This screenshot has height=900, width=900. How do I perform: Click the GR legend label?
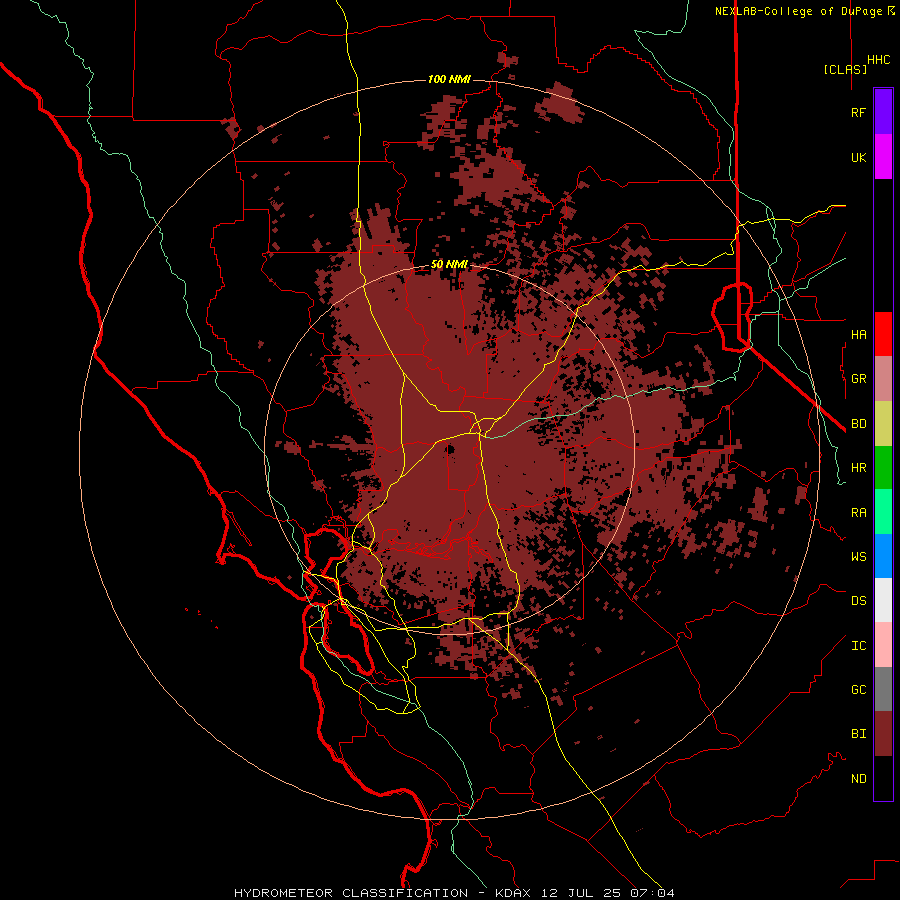coord(858,379)
